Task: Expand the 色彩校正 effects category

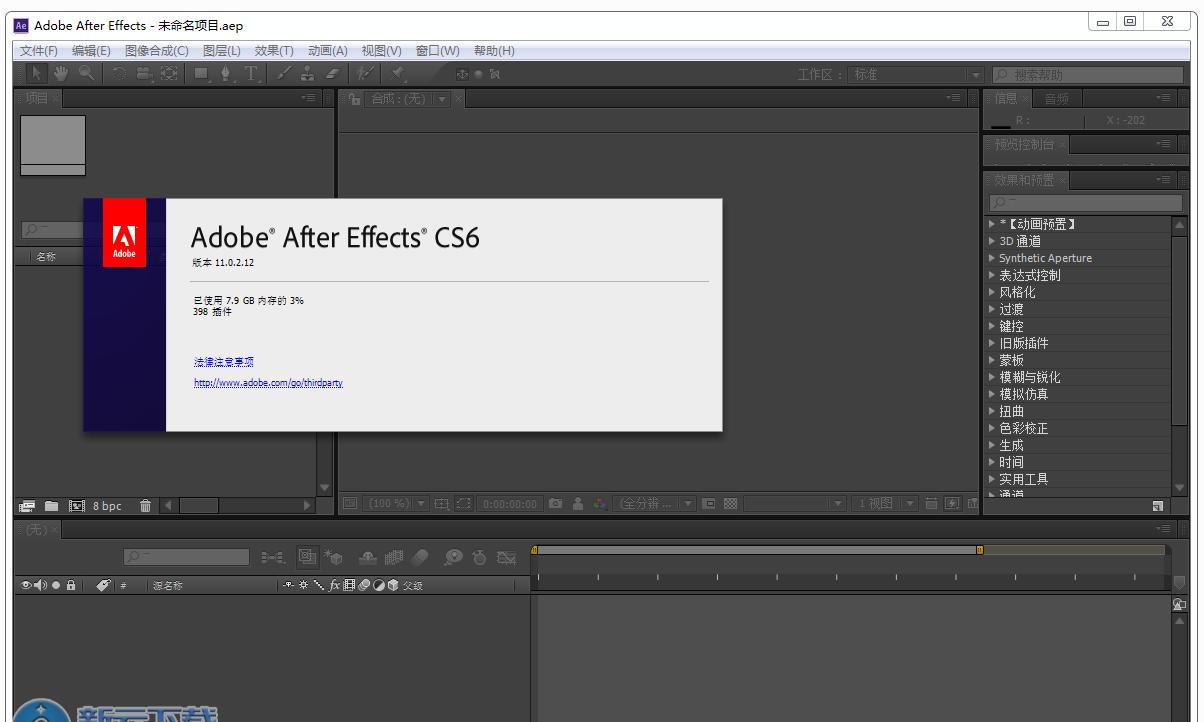Action: pyautogui.click(x=992, y=428)
